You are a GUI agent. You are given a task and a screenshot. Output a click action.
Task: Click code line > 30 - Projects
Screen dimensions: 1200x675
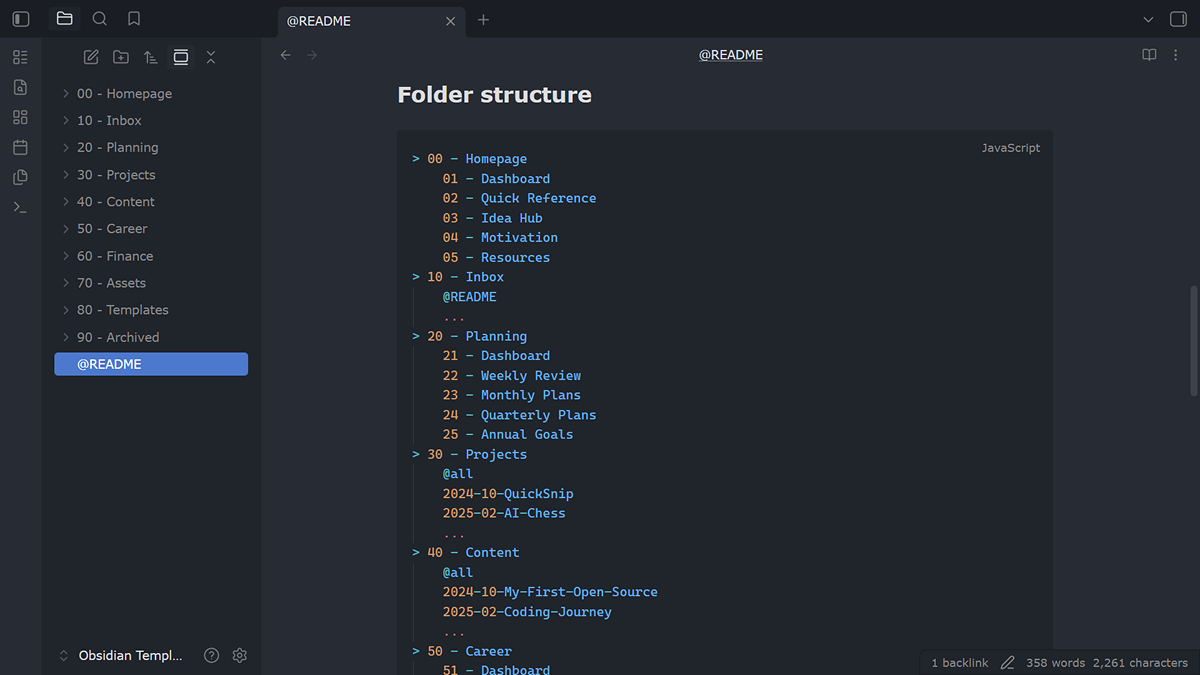(x=469, y=454)
